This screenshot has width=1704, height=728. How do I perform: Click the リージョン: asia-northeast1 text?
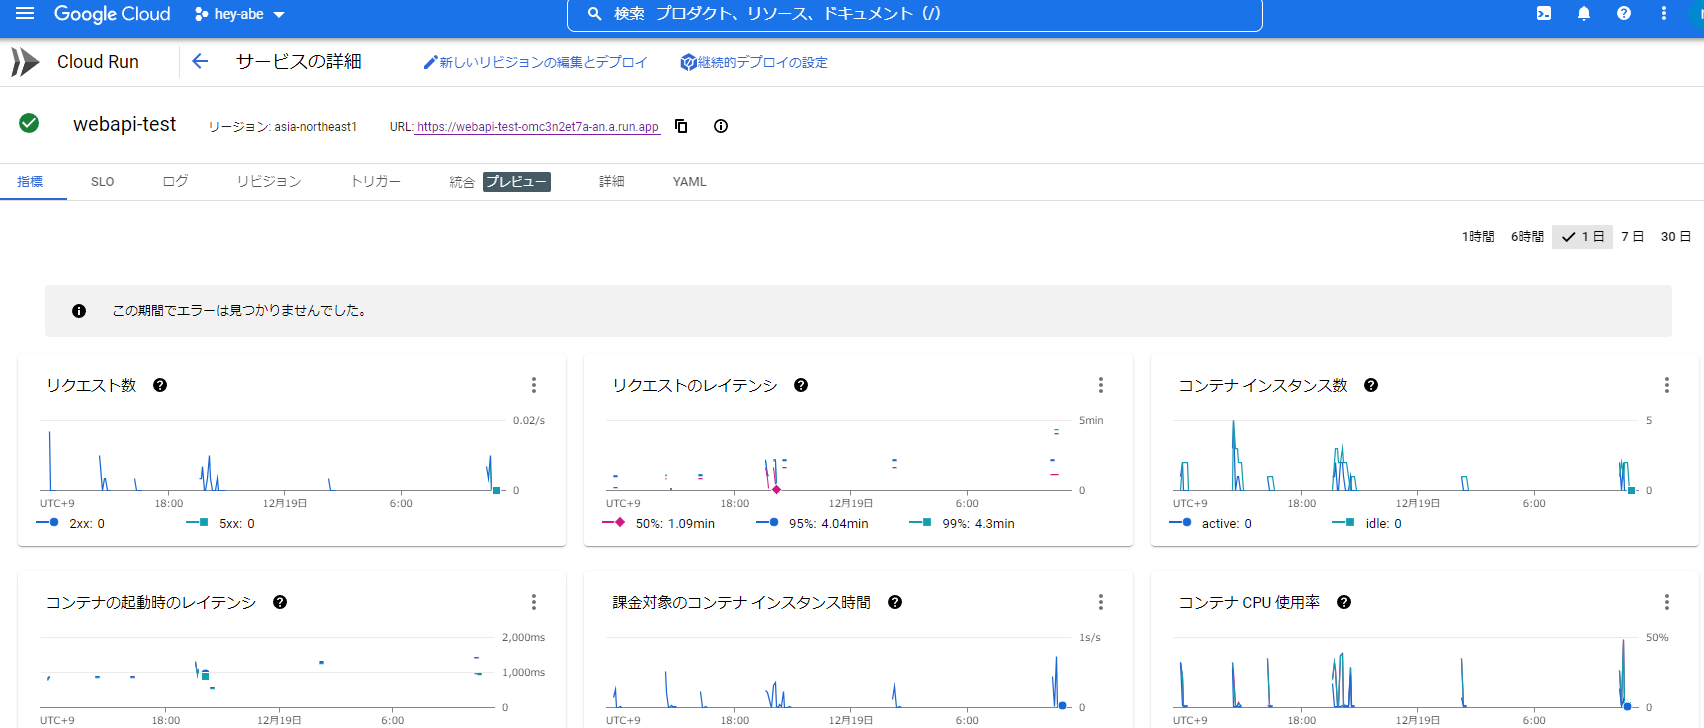tap(282, 127)
